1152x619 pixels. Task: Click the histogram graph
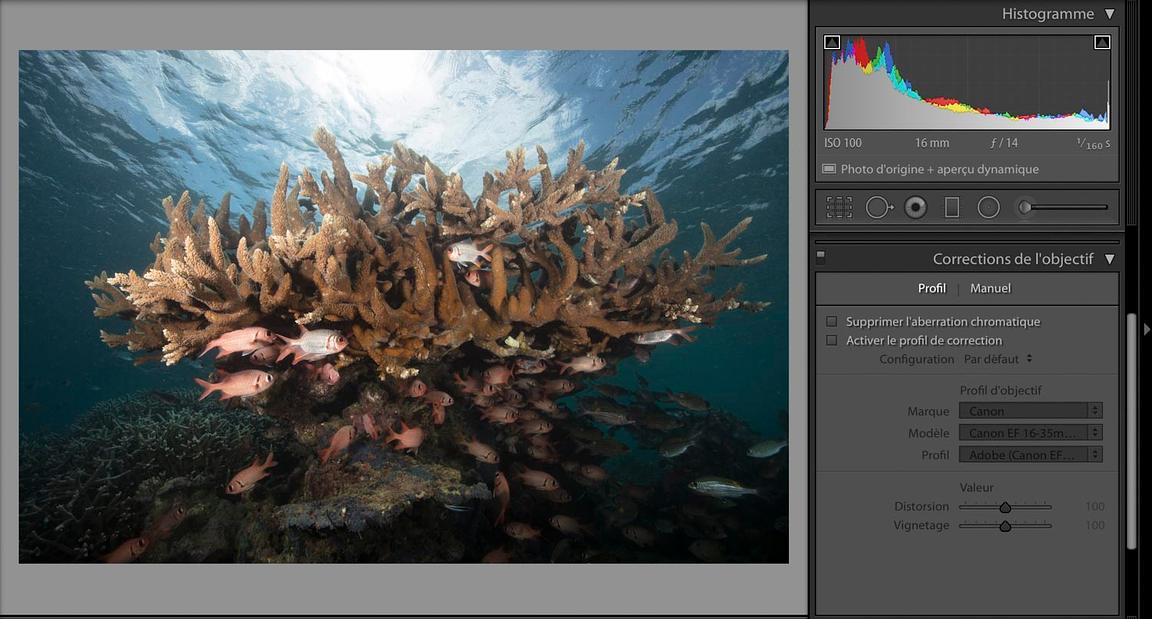pyautogui.click(x=967, y=82)
